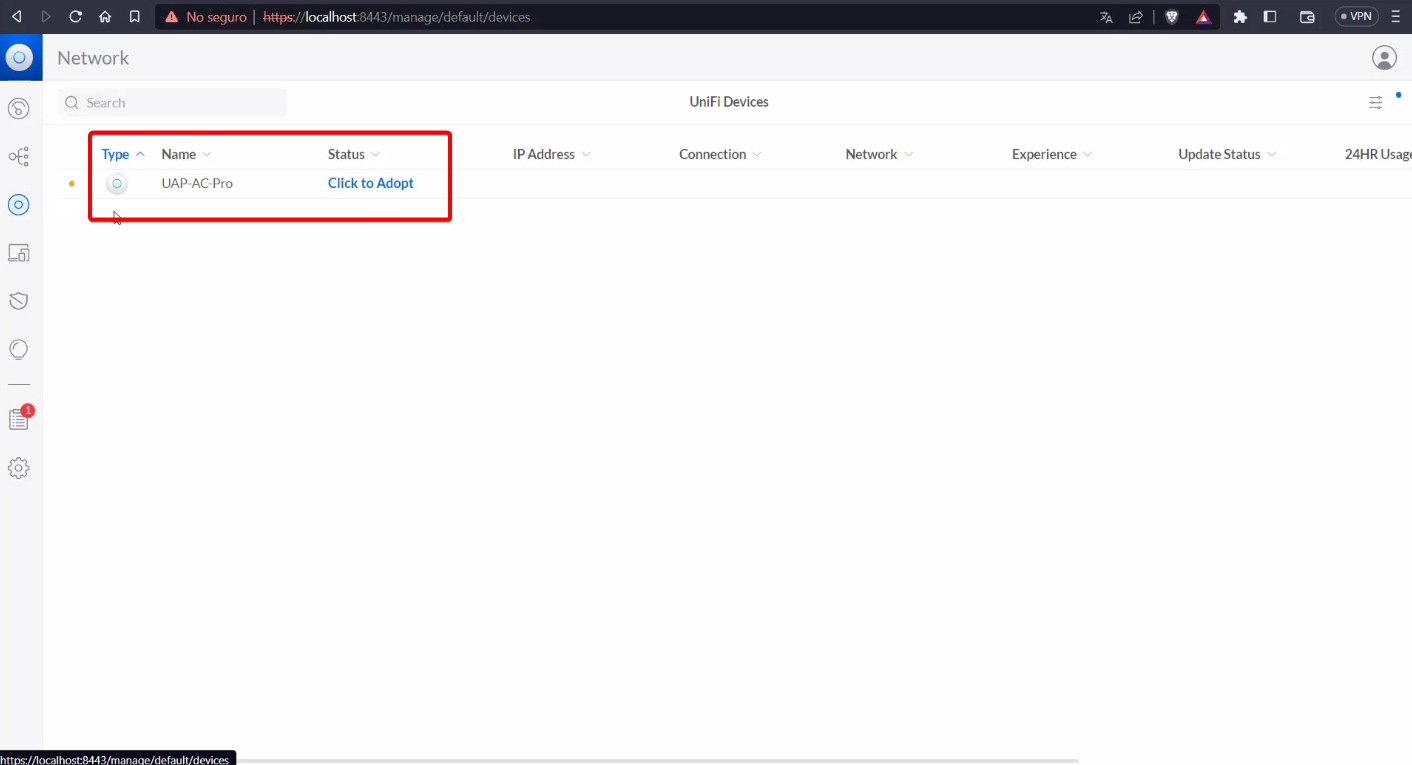Open the UniFi Devices sidebar icon
The height and width of the screenshot is (765, 1412).
pyautogui.click(x=18, y=204)
